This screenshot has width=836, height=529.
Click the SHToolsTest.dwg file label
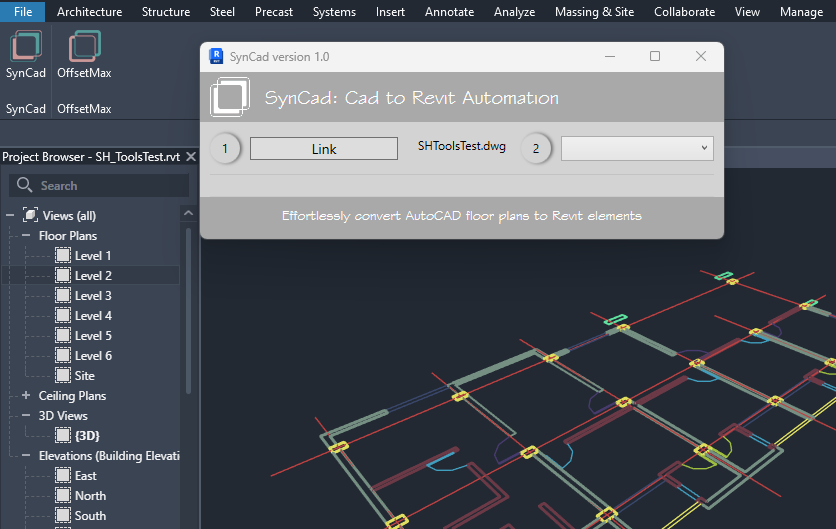pyautogui.click(x=462, y=146)
